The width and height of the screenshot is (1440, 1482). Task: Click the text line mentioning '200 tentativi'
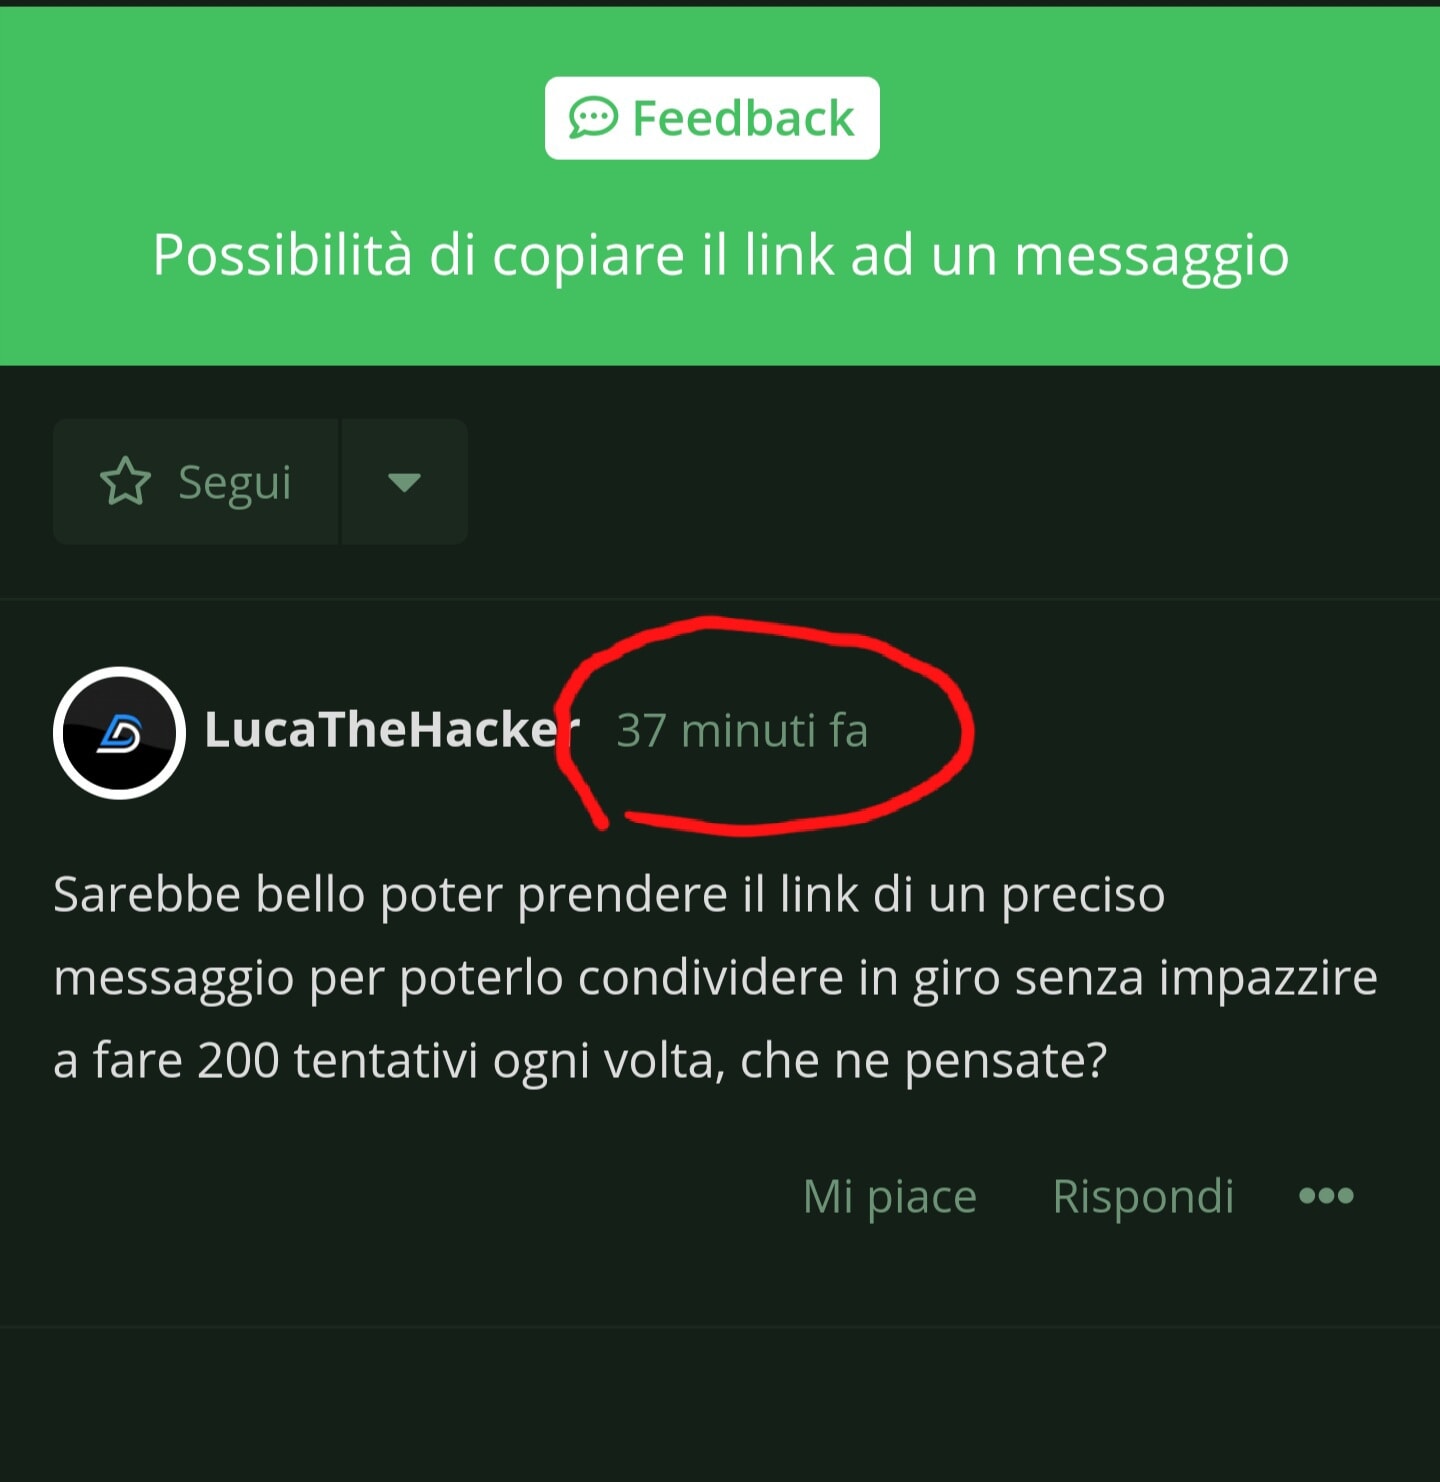point(580,1060)
